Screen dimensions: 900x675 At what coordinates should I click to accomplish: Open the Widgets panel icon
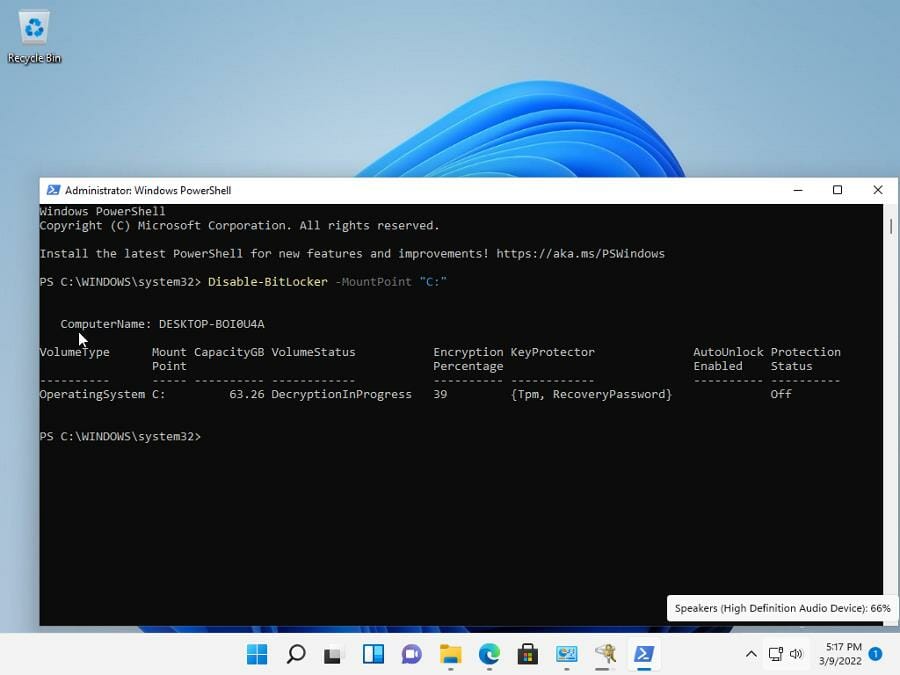[x=373, y=654]
